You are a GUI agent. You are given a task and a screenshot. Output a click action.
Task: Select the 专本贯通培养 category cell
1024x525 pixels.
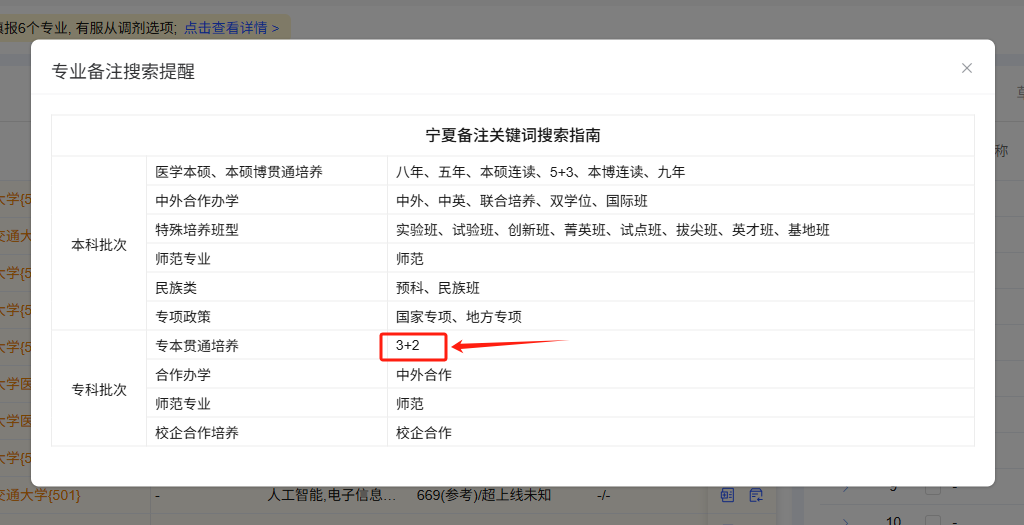tap(267, 345)
